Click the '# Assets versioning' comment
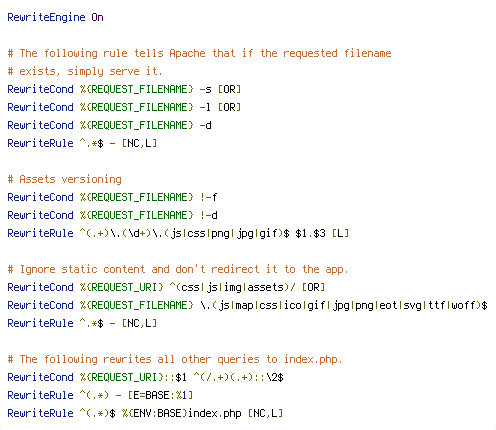 [65, 179]
